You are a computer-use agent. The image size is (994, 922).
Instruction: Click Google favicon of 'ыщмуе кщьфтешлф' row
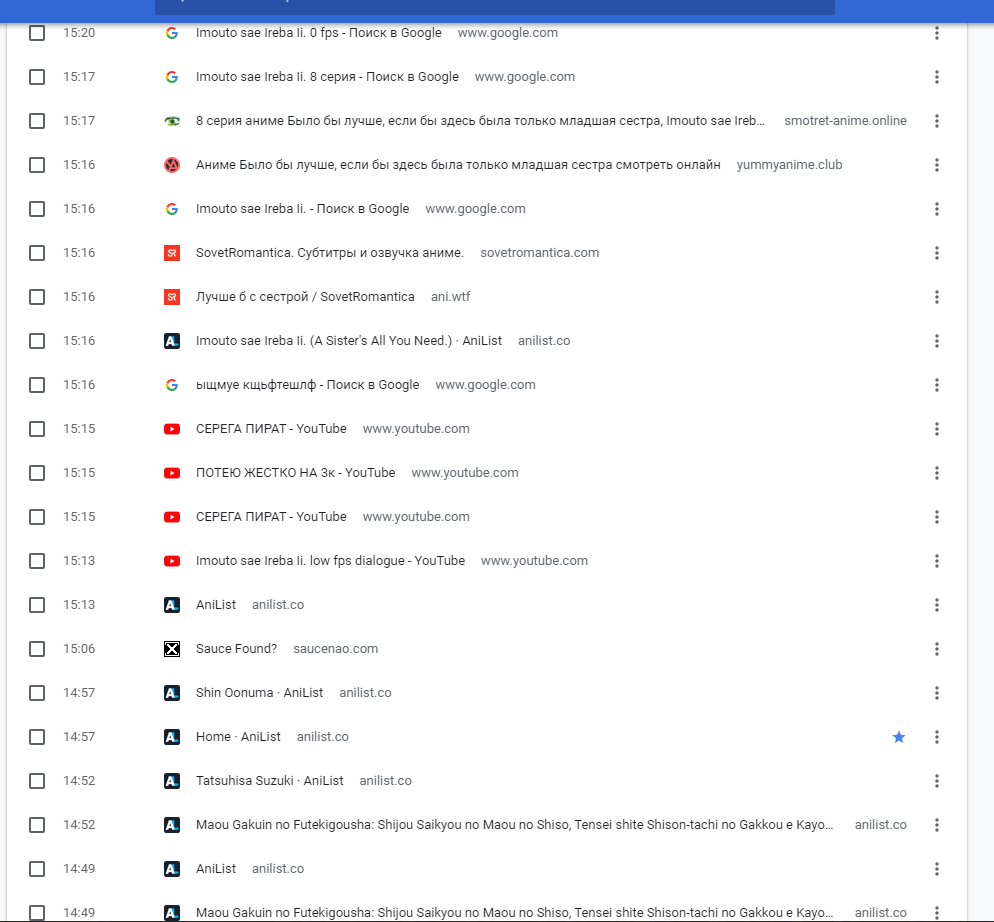(172, 385)
